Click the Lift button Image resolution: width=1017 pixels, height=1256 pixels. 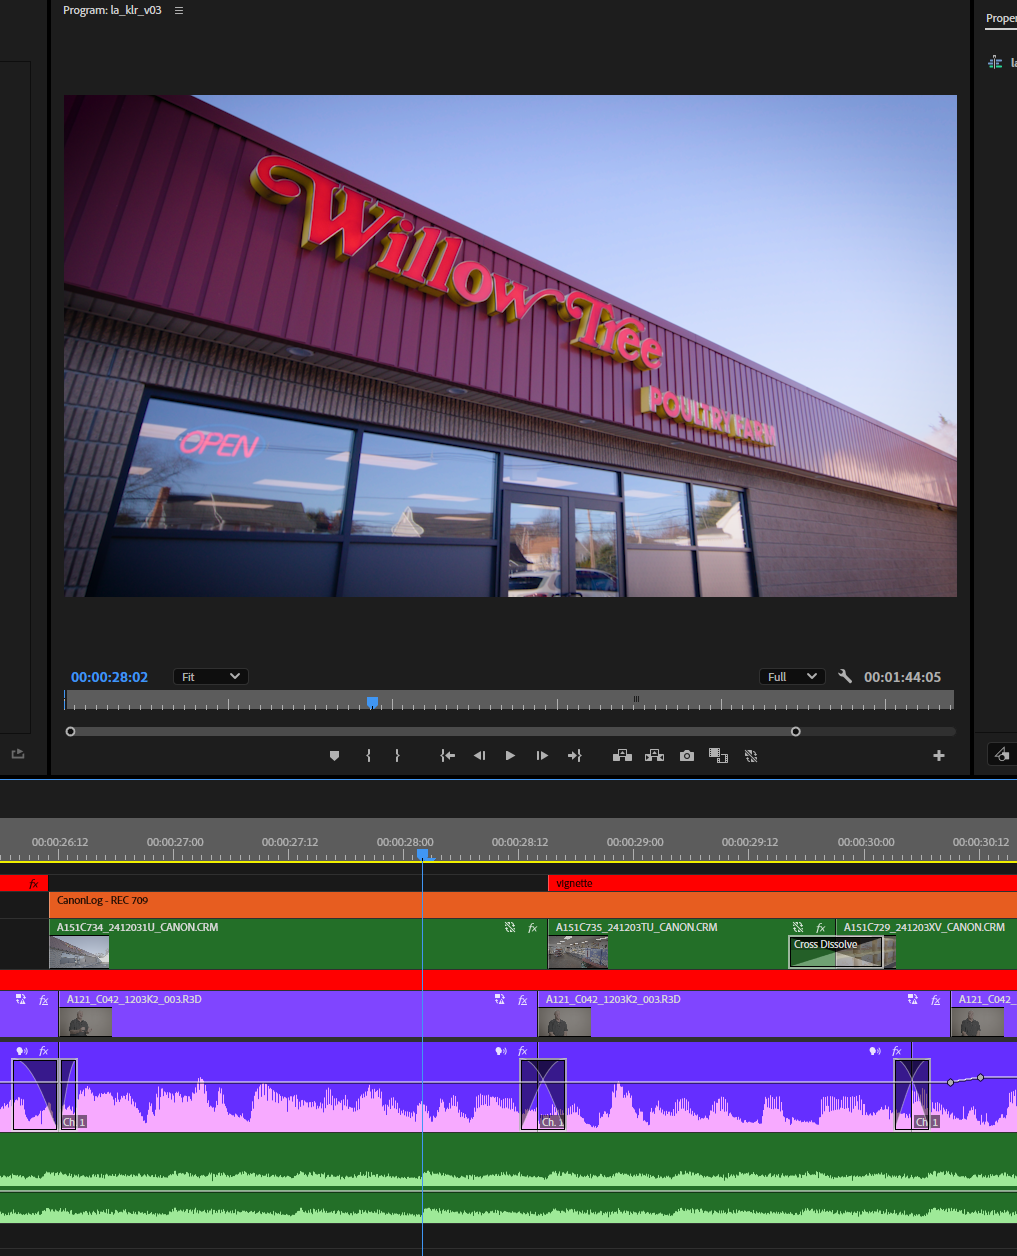click(622, 756)
